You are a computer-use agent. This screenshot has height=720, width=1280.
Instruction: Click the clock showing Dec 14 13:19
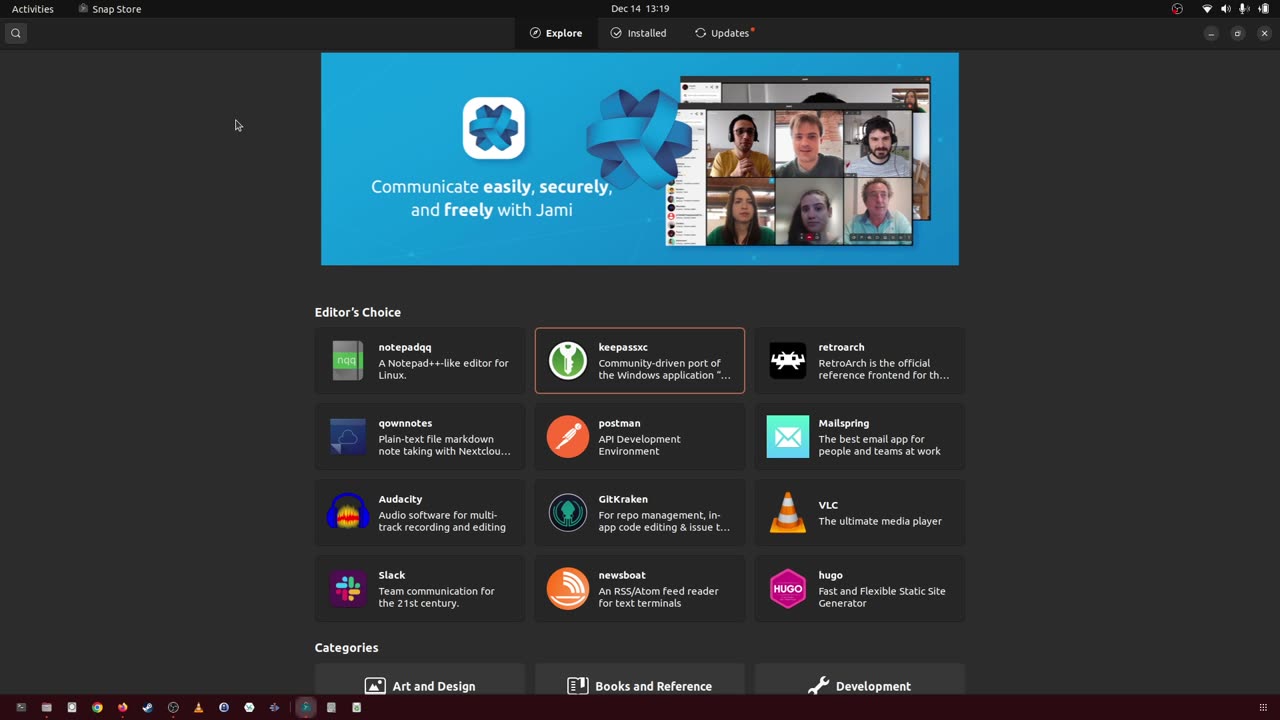pyautogui.click(x=640, y=9)
